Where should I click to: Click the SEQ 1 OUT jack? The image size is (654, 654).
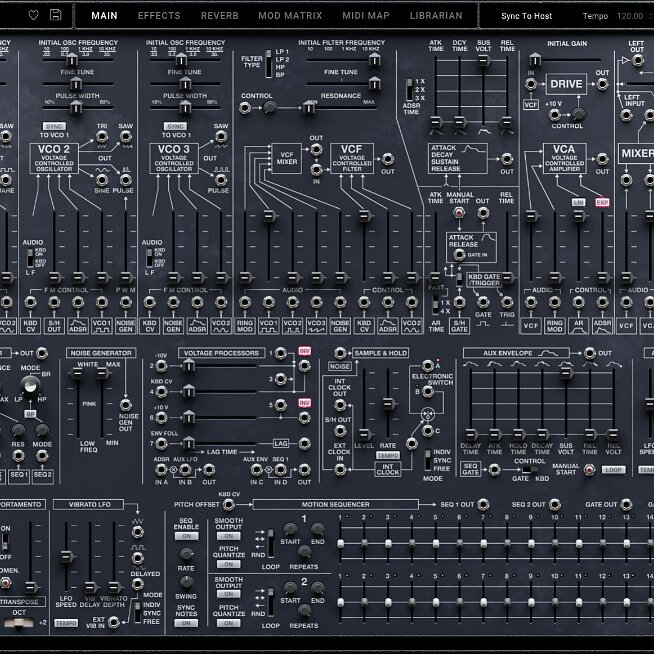483,505
